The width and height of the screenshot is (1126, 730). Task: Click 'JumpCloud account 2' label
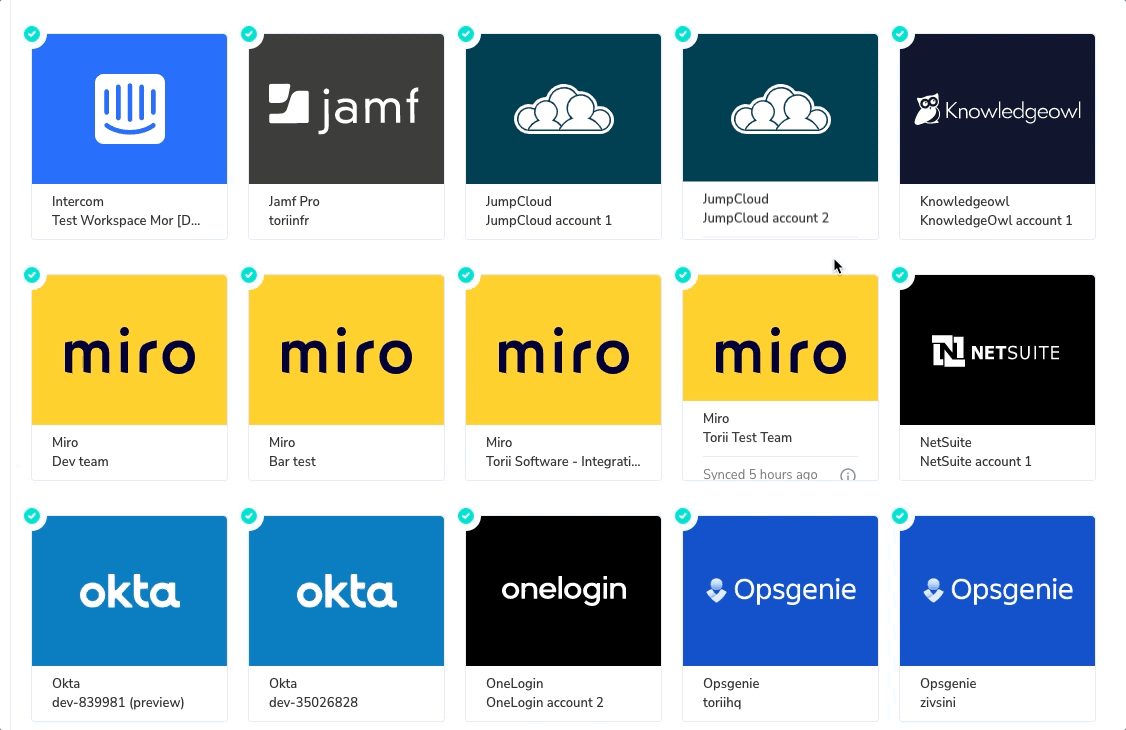[766, 218]
